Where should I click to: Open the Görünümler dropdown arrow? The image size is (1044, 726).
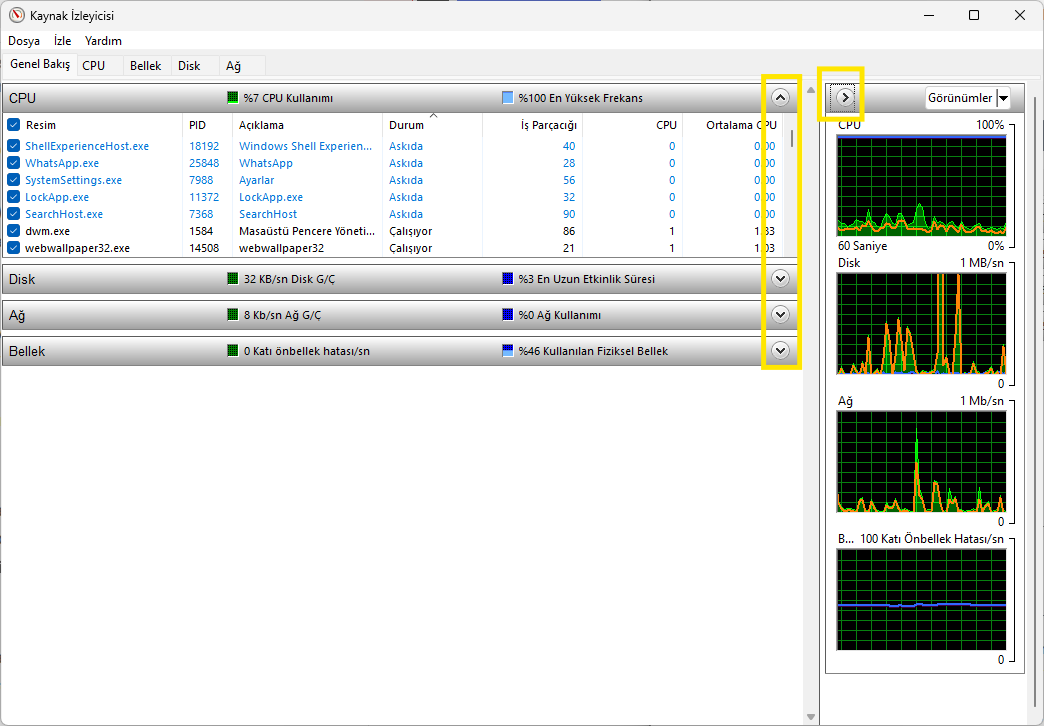tap(1003, 98)
